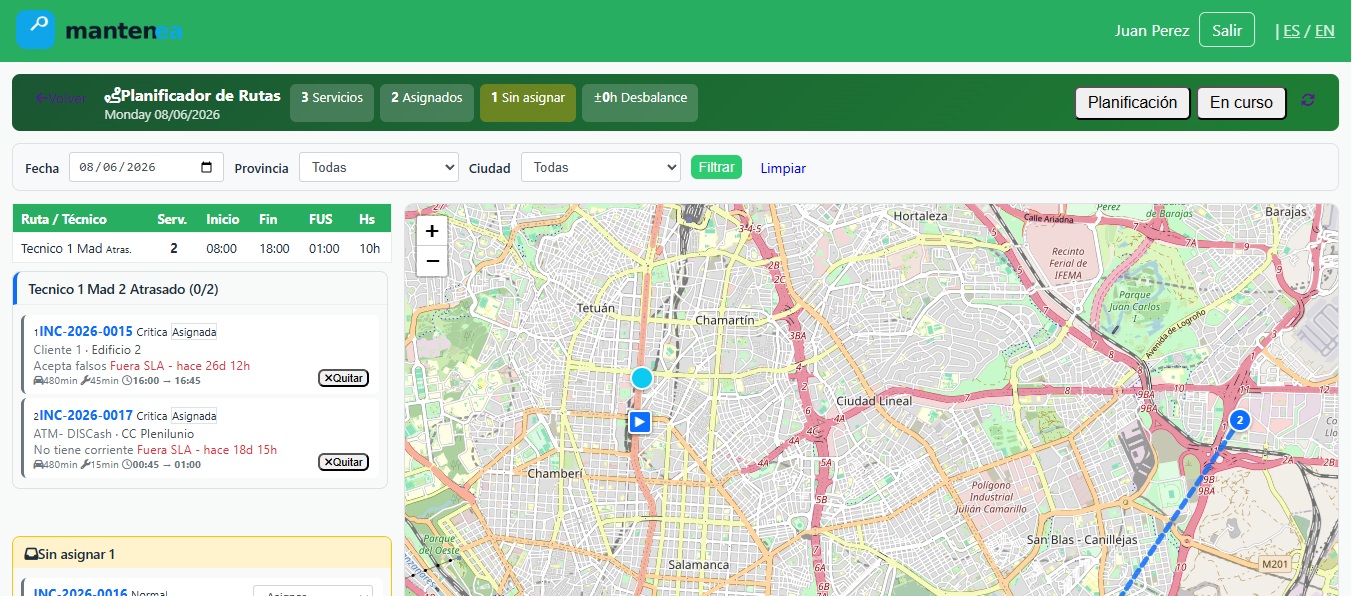This screenshot has height=596, width=1352.
Task: Click the Limpiar link
Action: (x=783, y=168)
